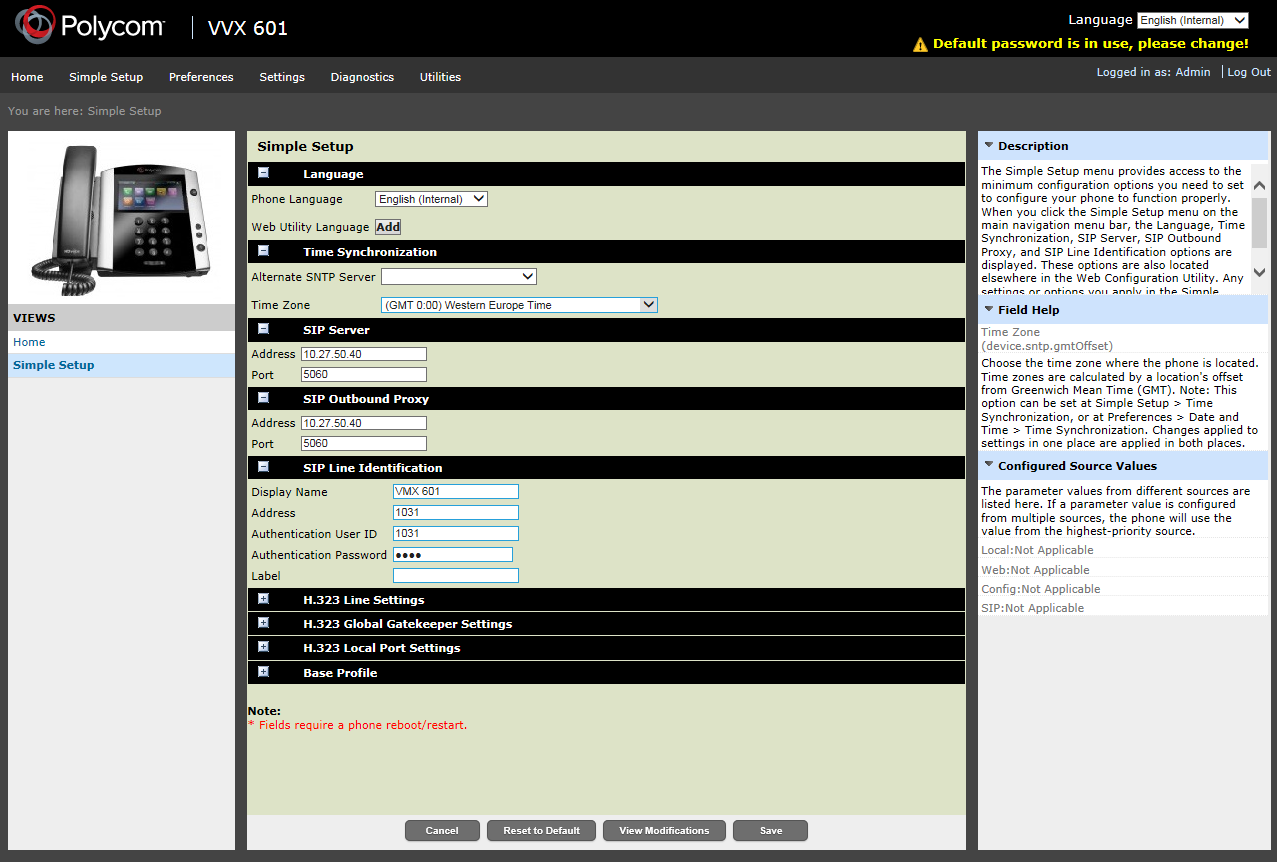Expand the Base Profile plus icon
The height and width of the screenshot is (862, 1277).
(263, 672)
